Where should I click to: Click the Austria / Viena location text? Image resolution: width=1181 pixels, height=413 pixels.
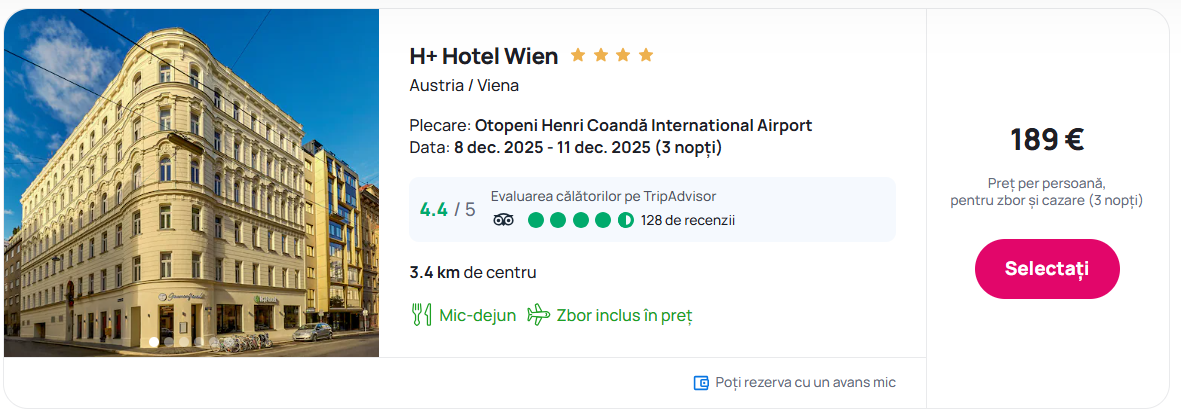pyautogui.click(x=464, y=85)
